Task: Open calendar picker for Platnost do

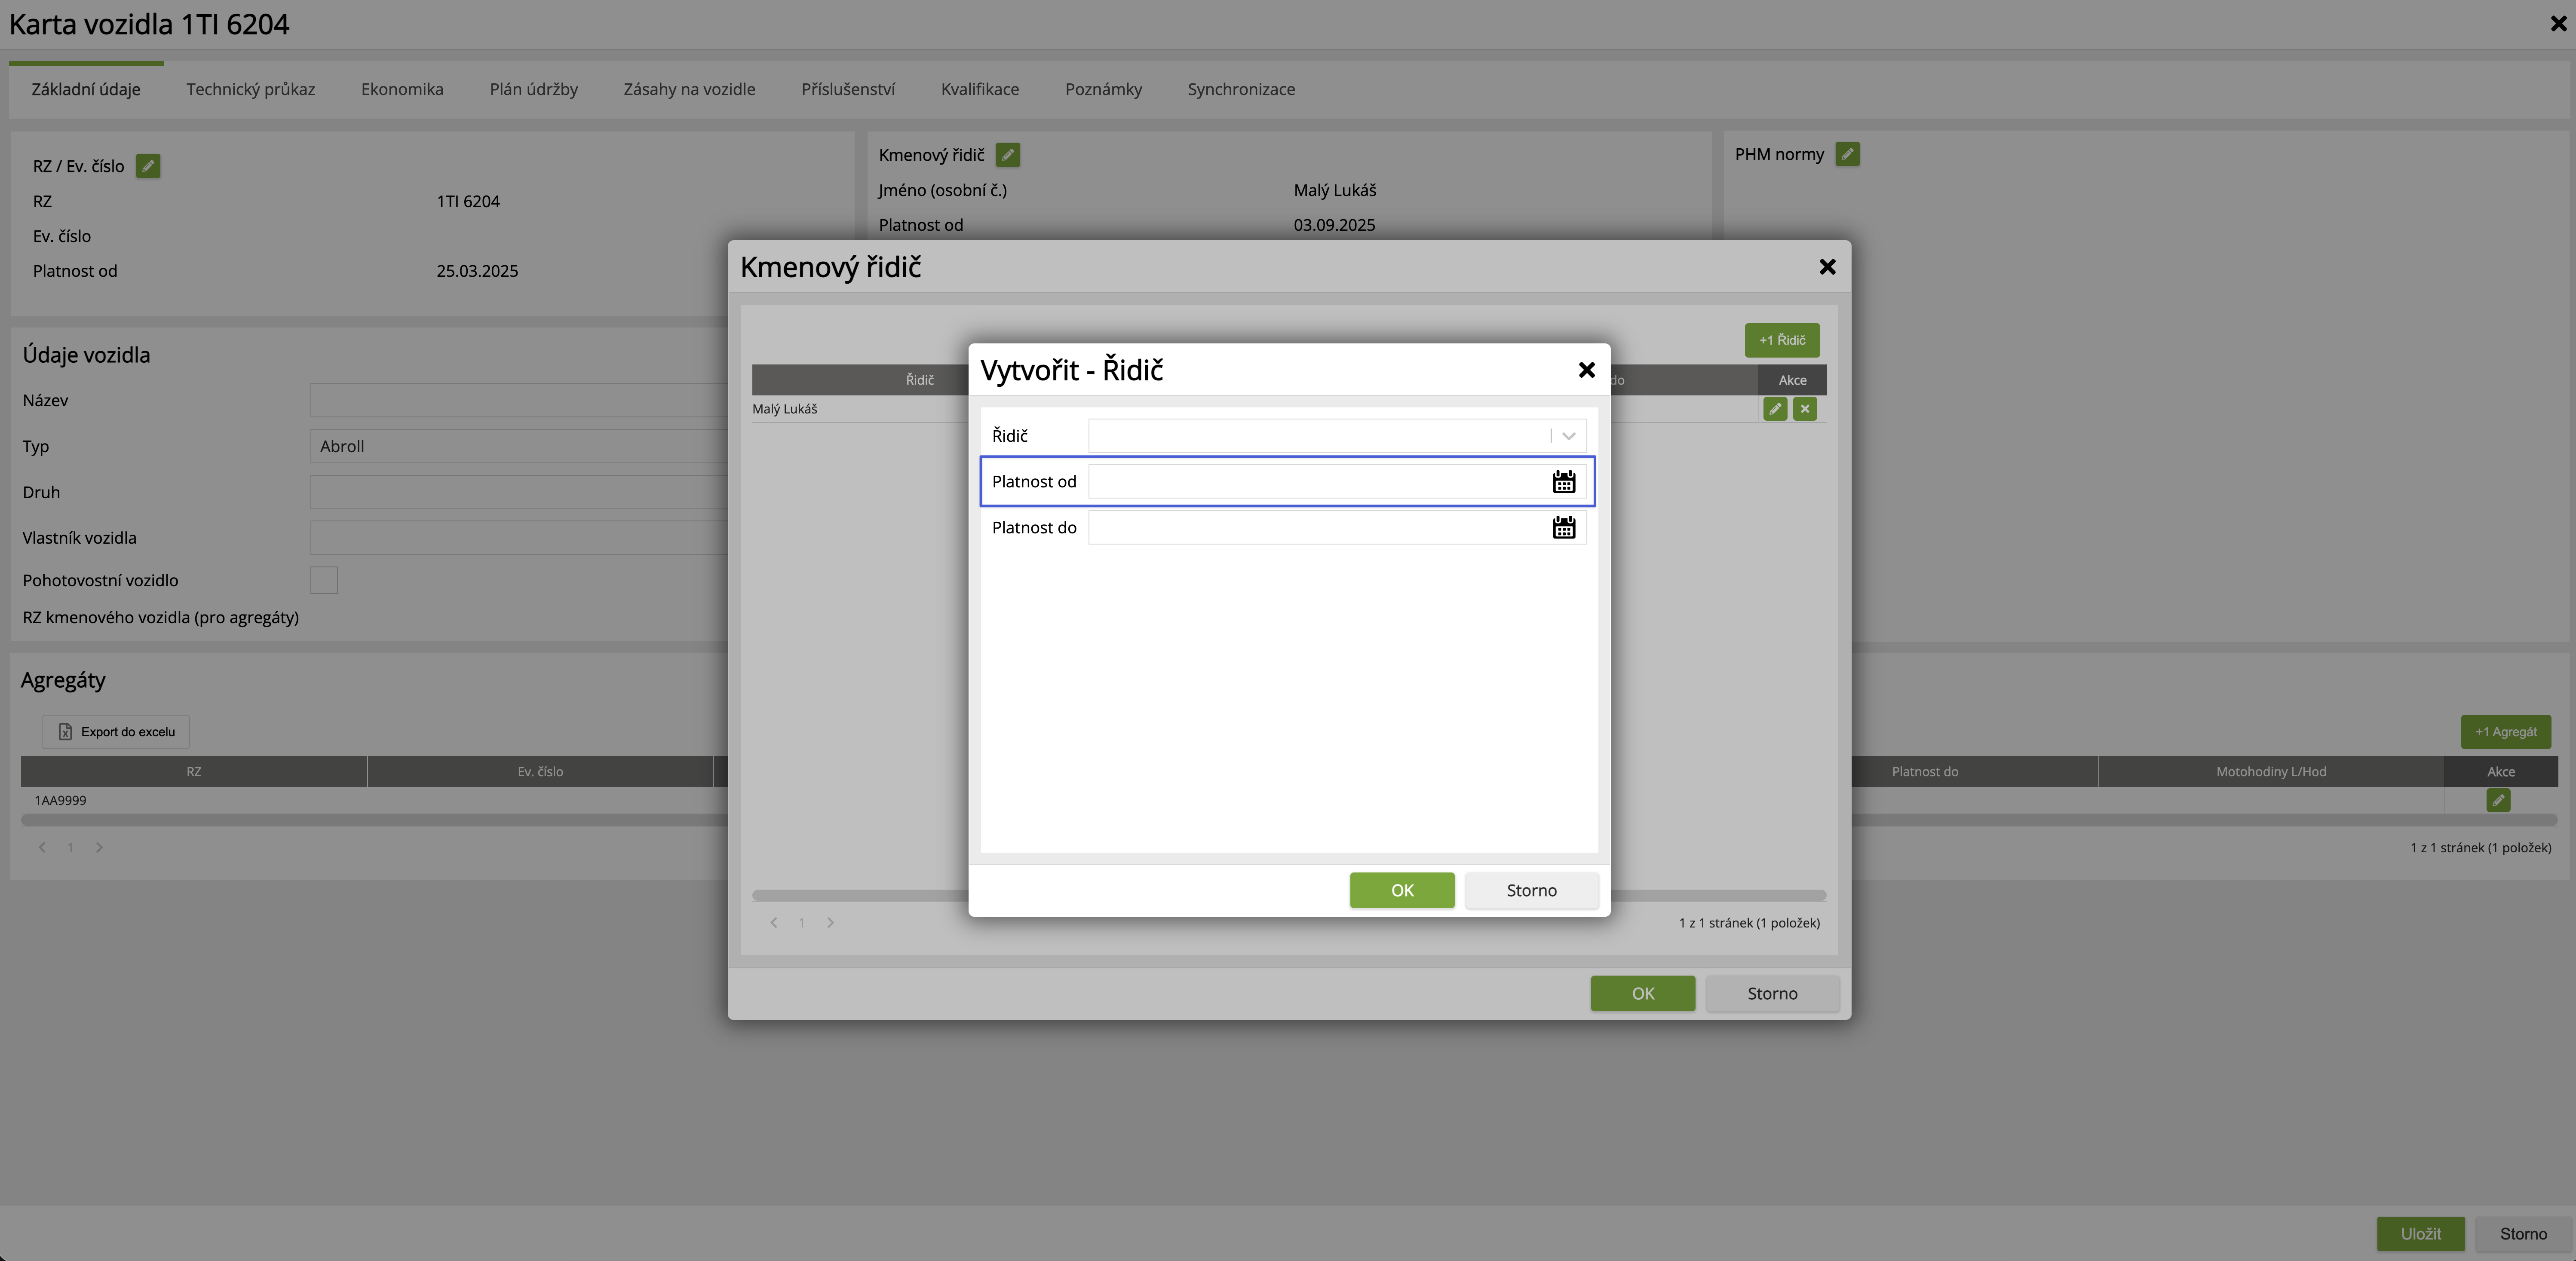Action: tap(1563, 528)
